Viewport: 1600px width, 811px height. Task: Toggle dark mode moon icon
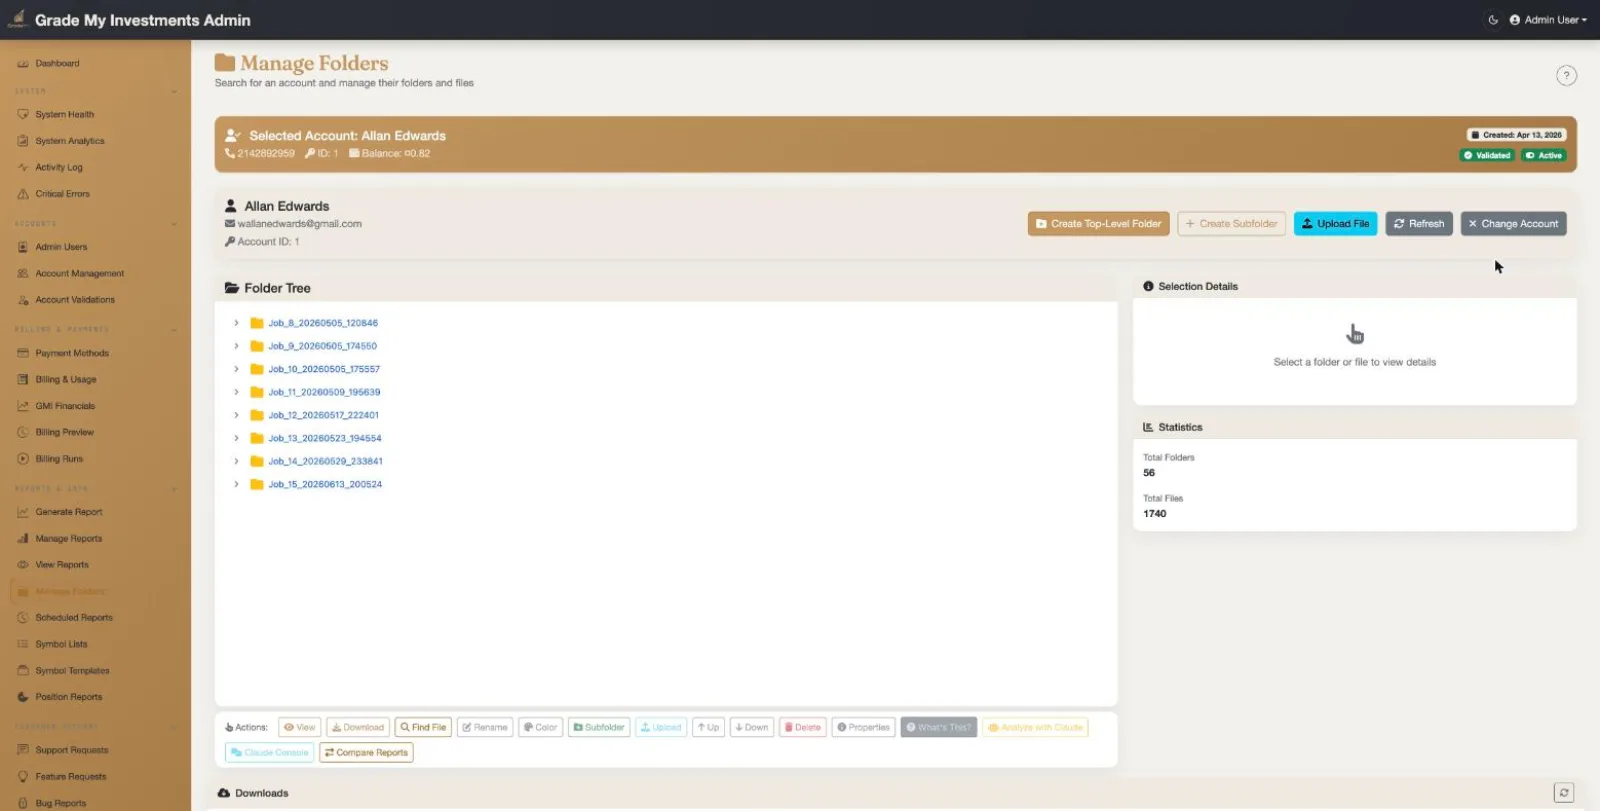click(1493, 20)
